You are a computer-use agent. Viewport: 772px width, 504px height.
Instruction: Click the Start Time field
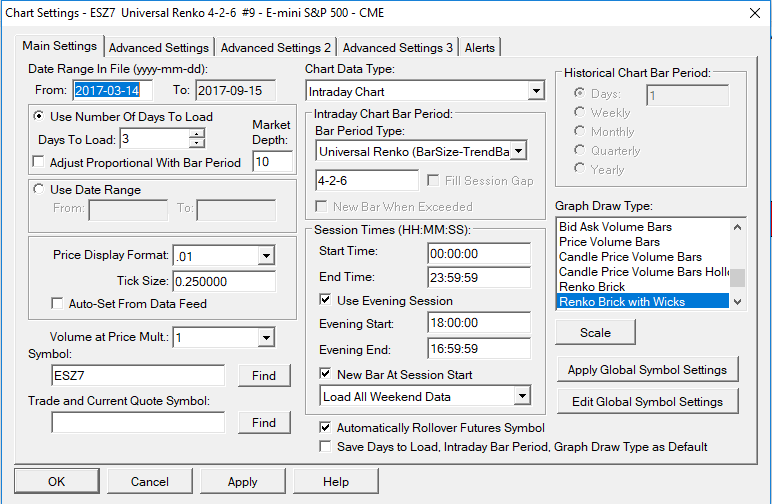click(x=479, y=253)
